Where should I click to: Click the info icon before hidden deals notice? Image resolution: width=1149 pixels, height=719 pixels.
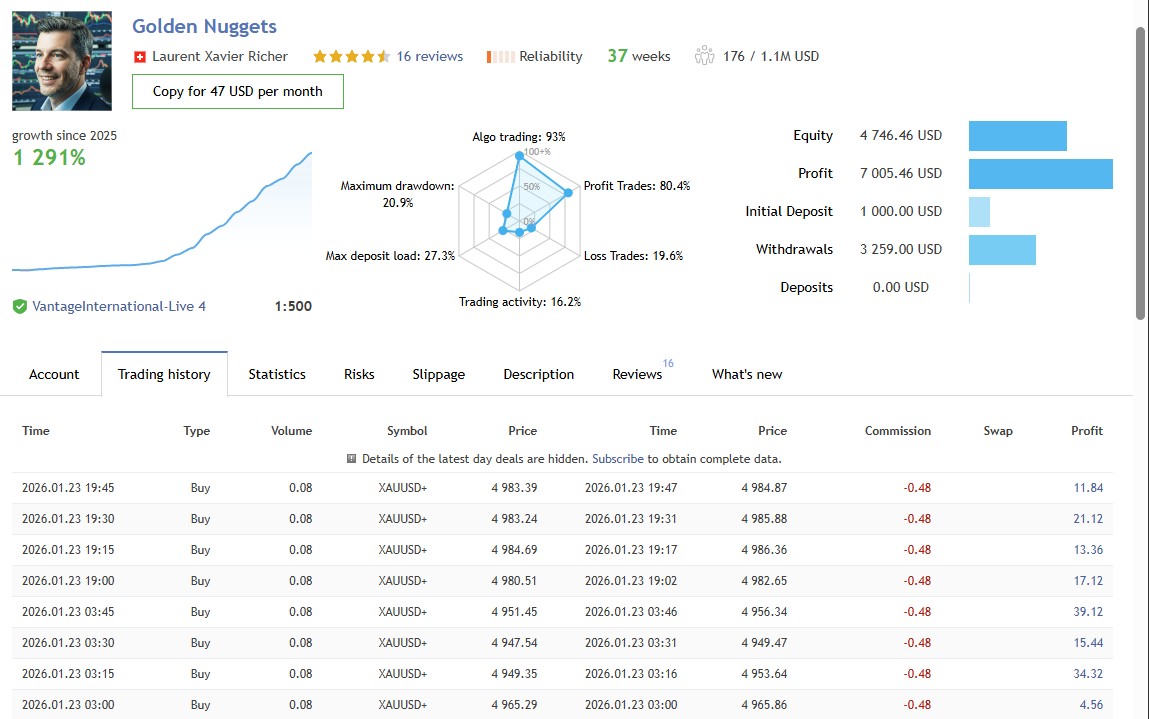click(x=351, y=459)
